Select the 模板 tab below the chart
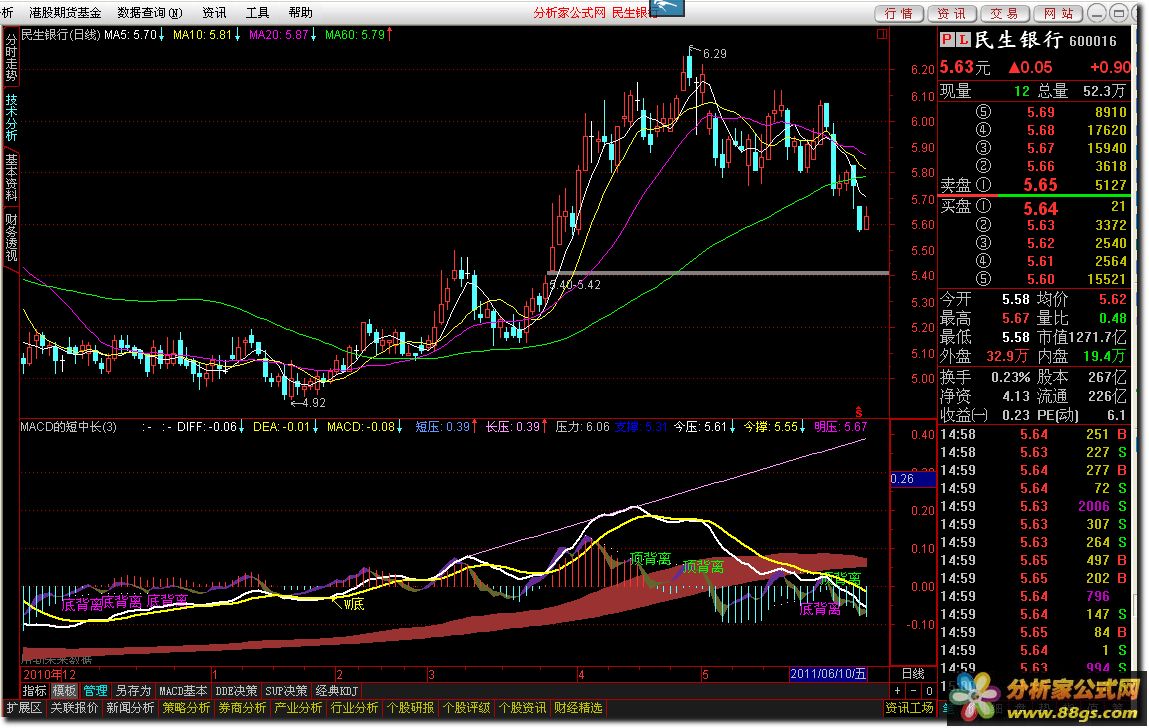The height and width of the screenshot is (728, 1149). click(x=64, y=691)
